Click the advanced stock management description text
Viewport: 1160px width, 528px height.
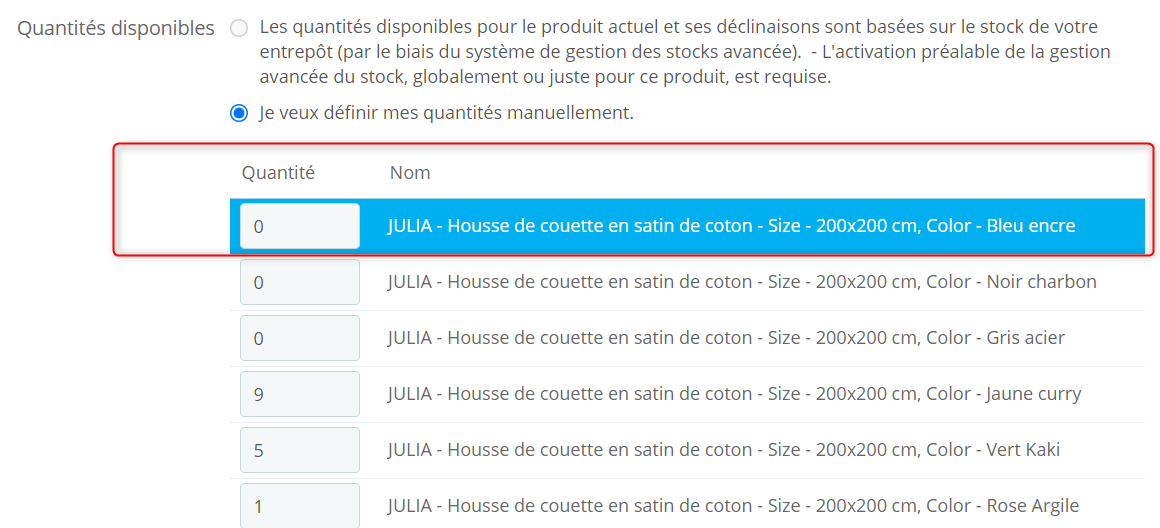pos(684,52)
